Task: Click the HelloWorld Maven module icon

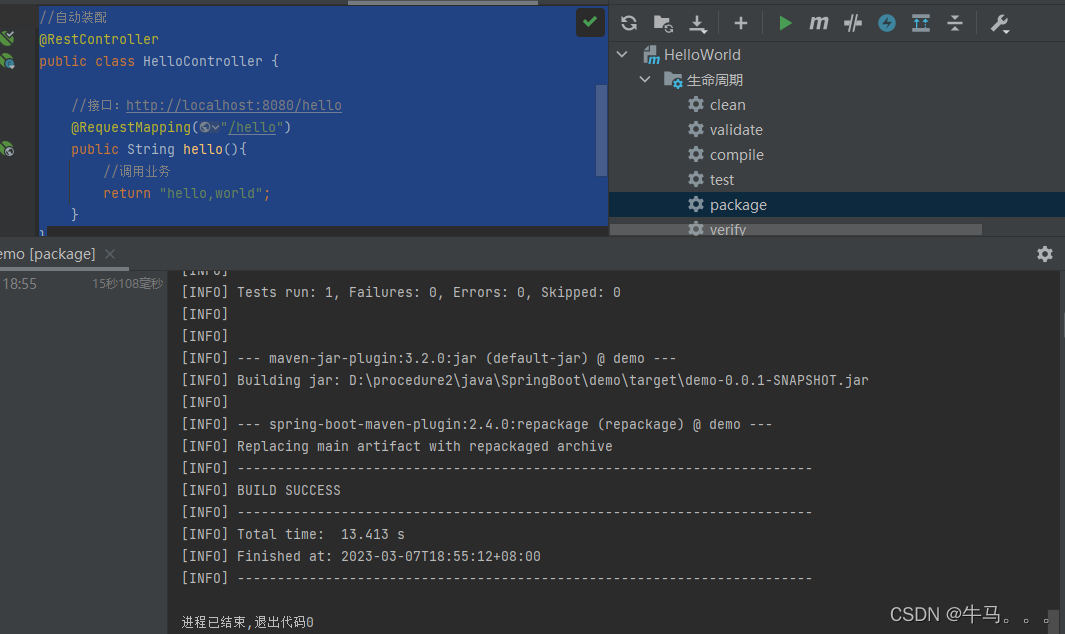Action: coord(651,54)
